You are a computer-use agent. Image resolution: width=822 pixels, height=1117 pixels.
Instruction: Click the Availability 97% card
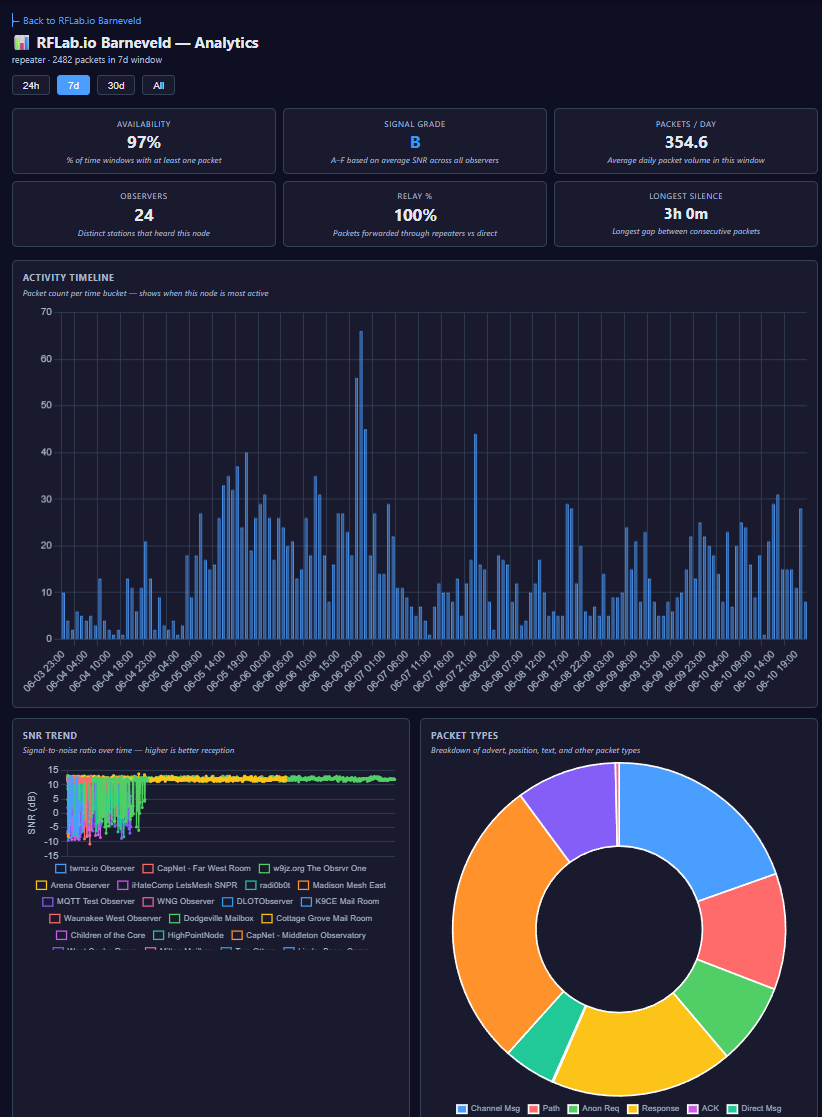click(144, 141)
